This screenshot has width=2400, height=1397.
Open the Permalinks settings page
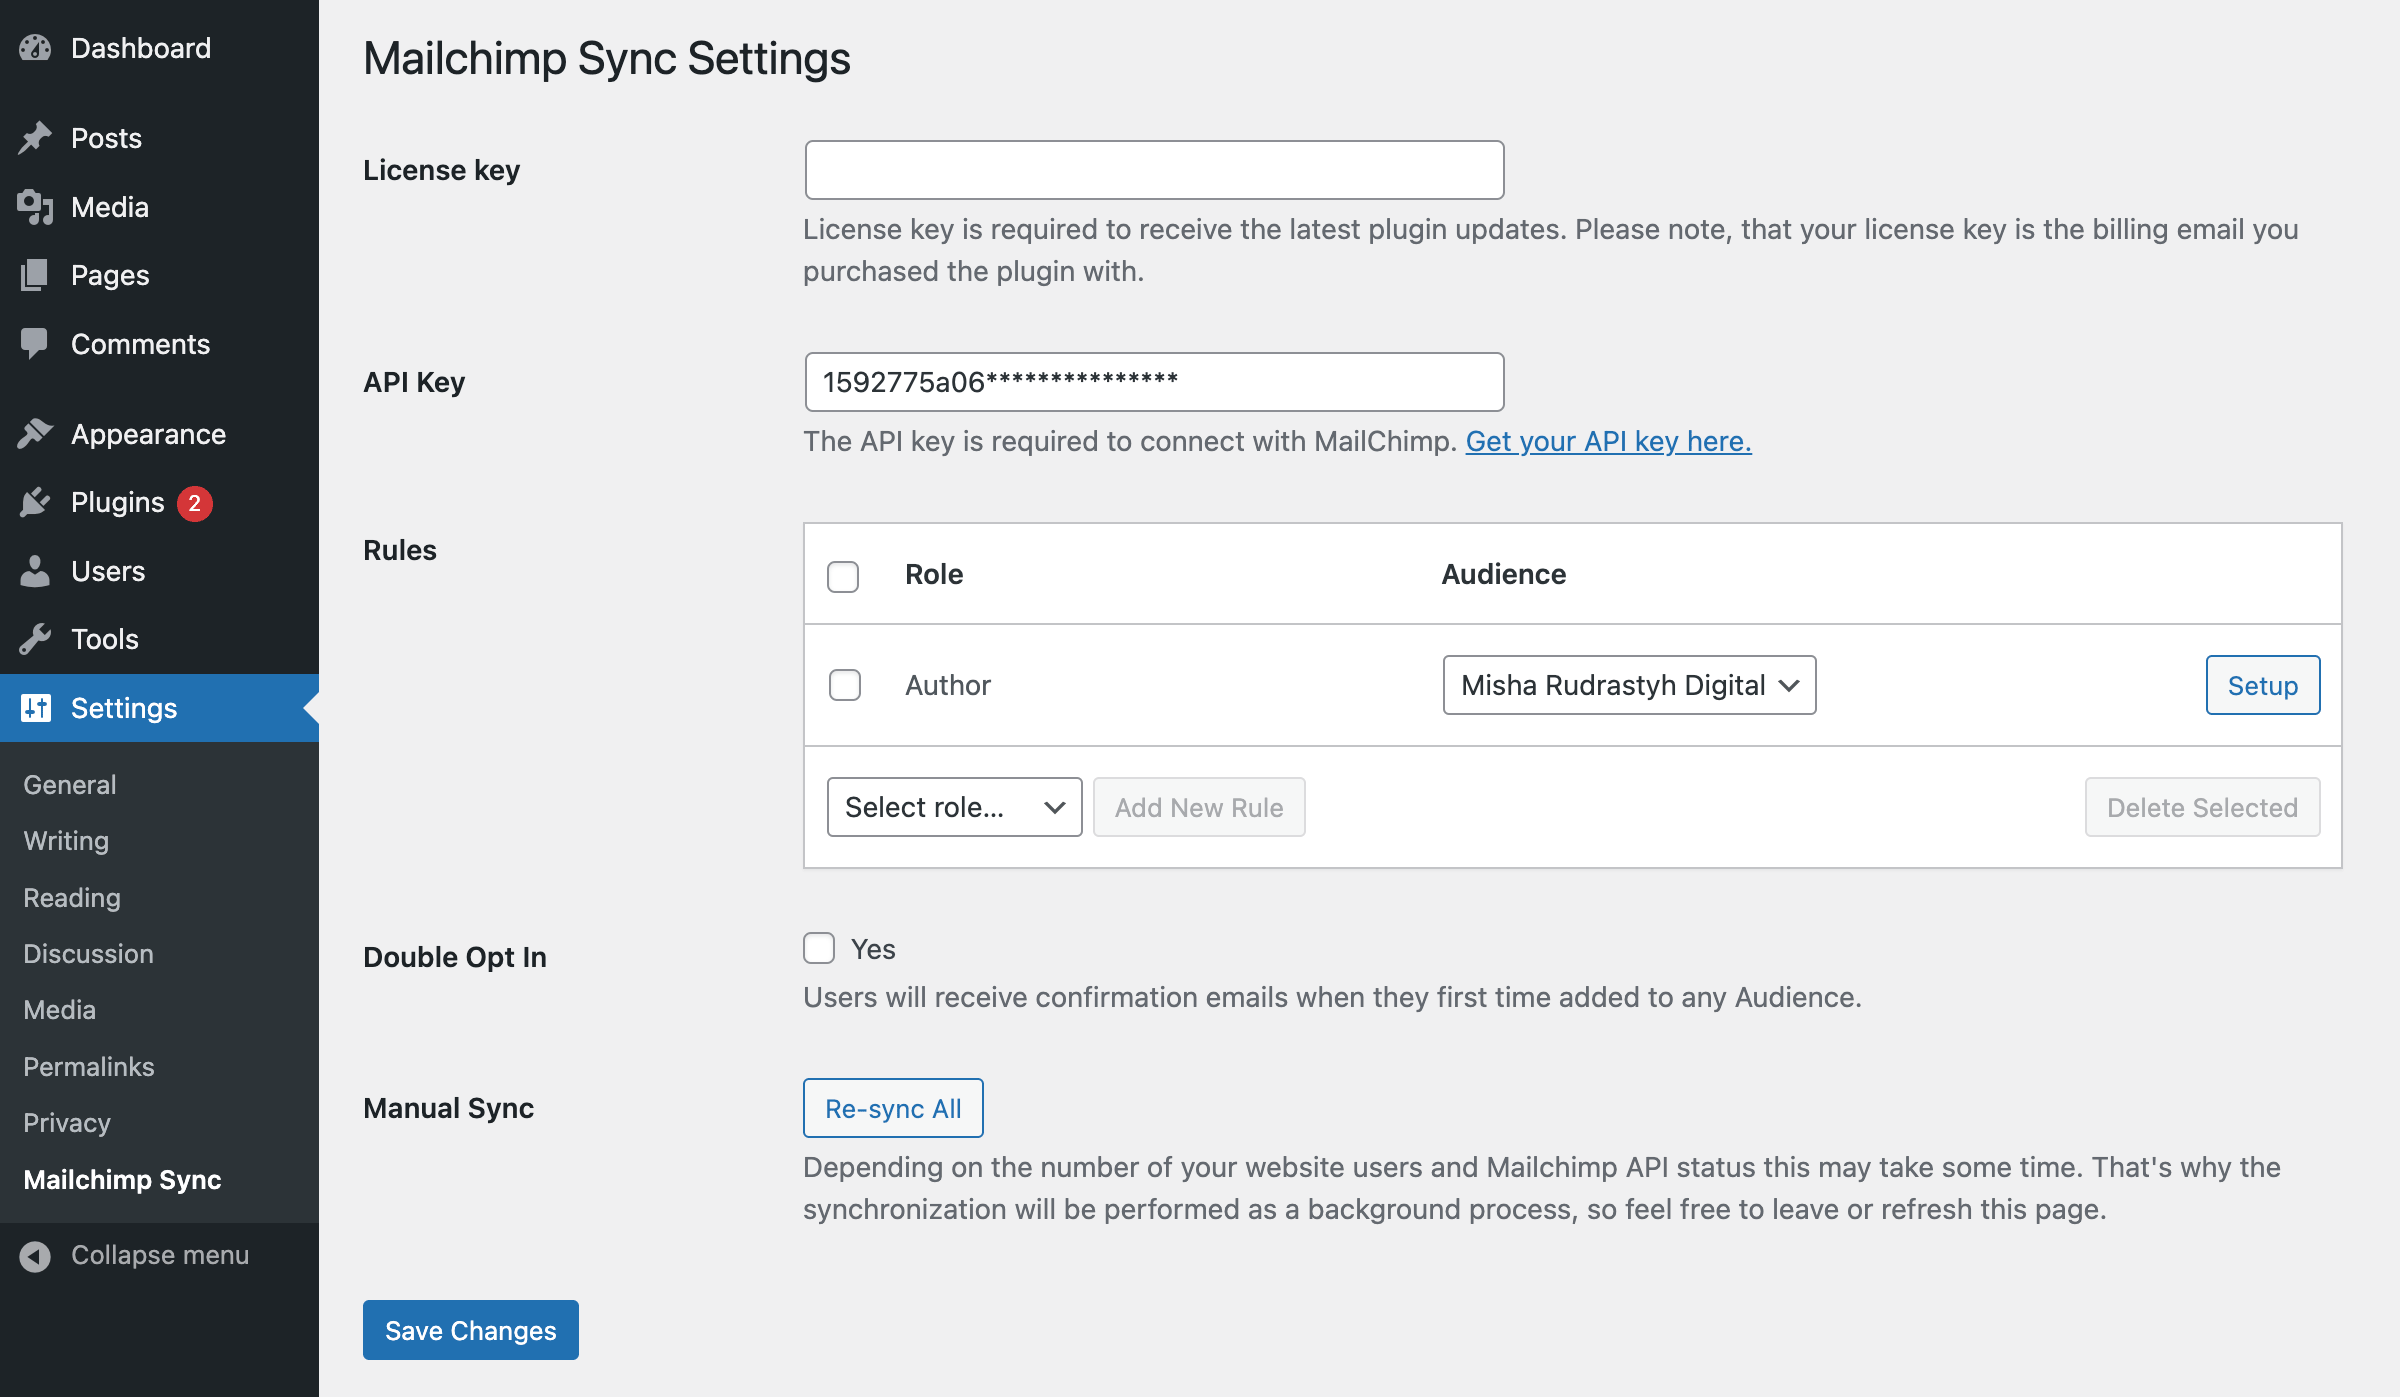[x=88, y=1066]
